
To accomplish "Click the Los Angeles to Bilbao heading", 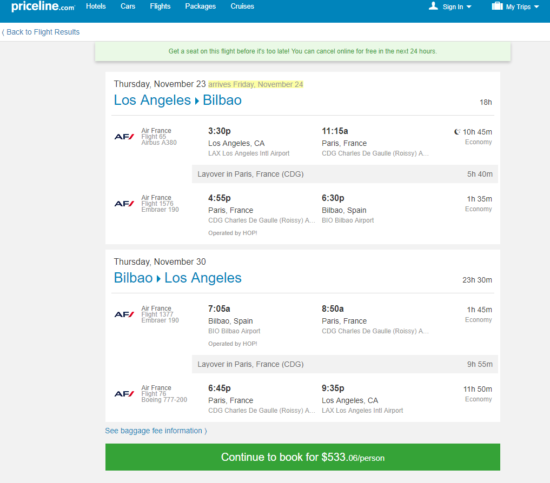I will tap(177, 100).
